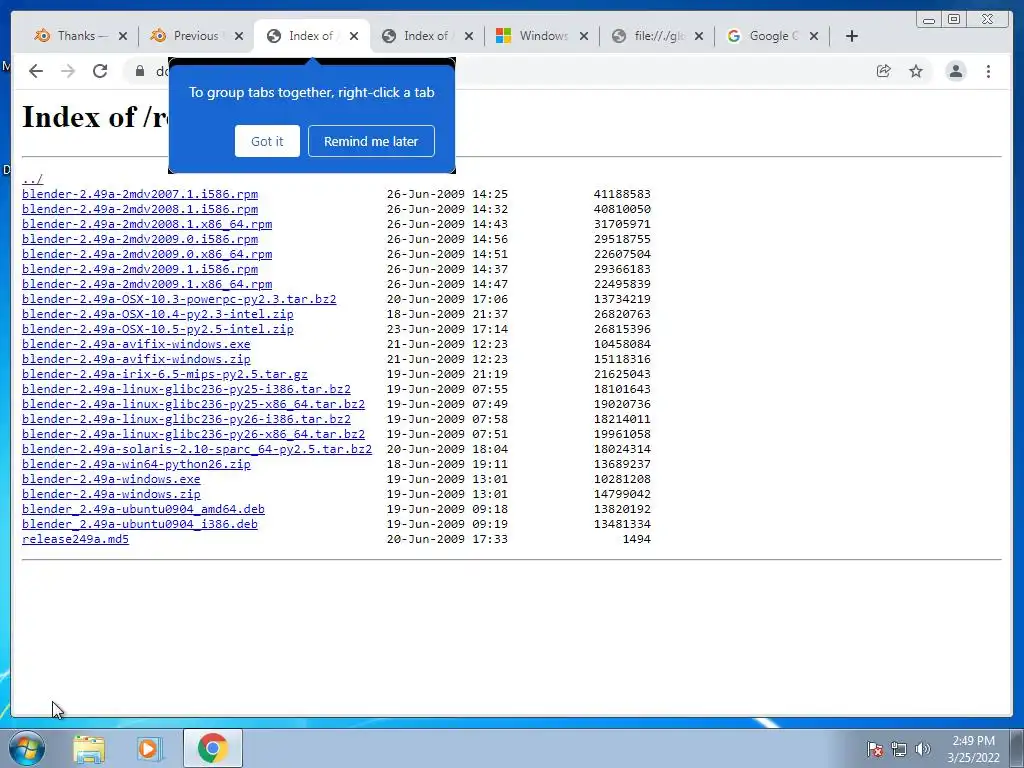Screen dimensions: 1024x768
Task: Download the OSX-10.5 py2.5 intel zip
Action: [x=157, y=329]
